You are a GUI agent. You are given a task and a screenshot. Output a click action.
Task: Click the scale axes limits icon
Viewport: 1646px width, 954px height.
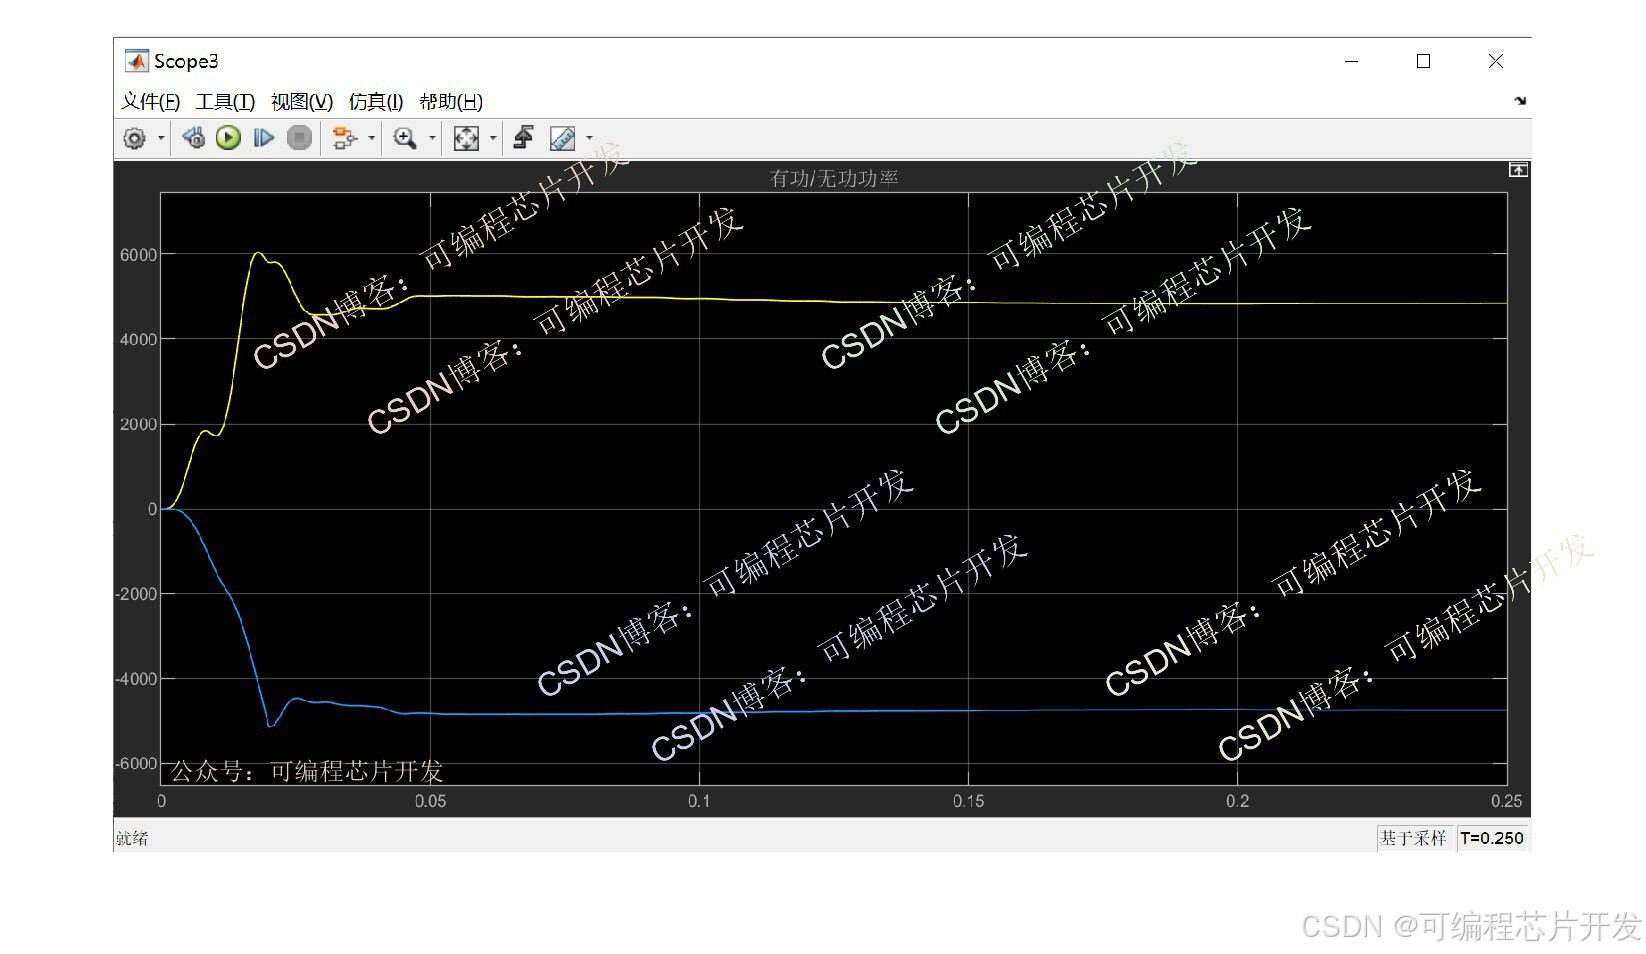[466, 138]
